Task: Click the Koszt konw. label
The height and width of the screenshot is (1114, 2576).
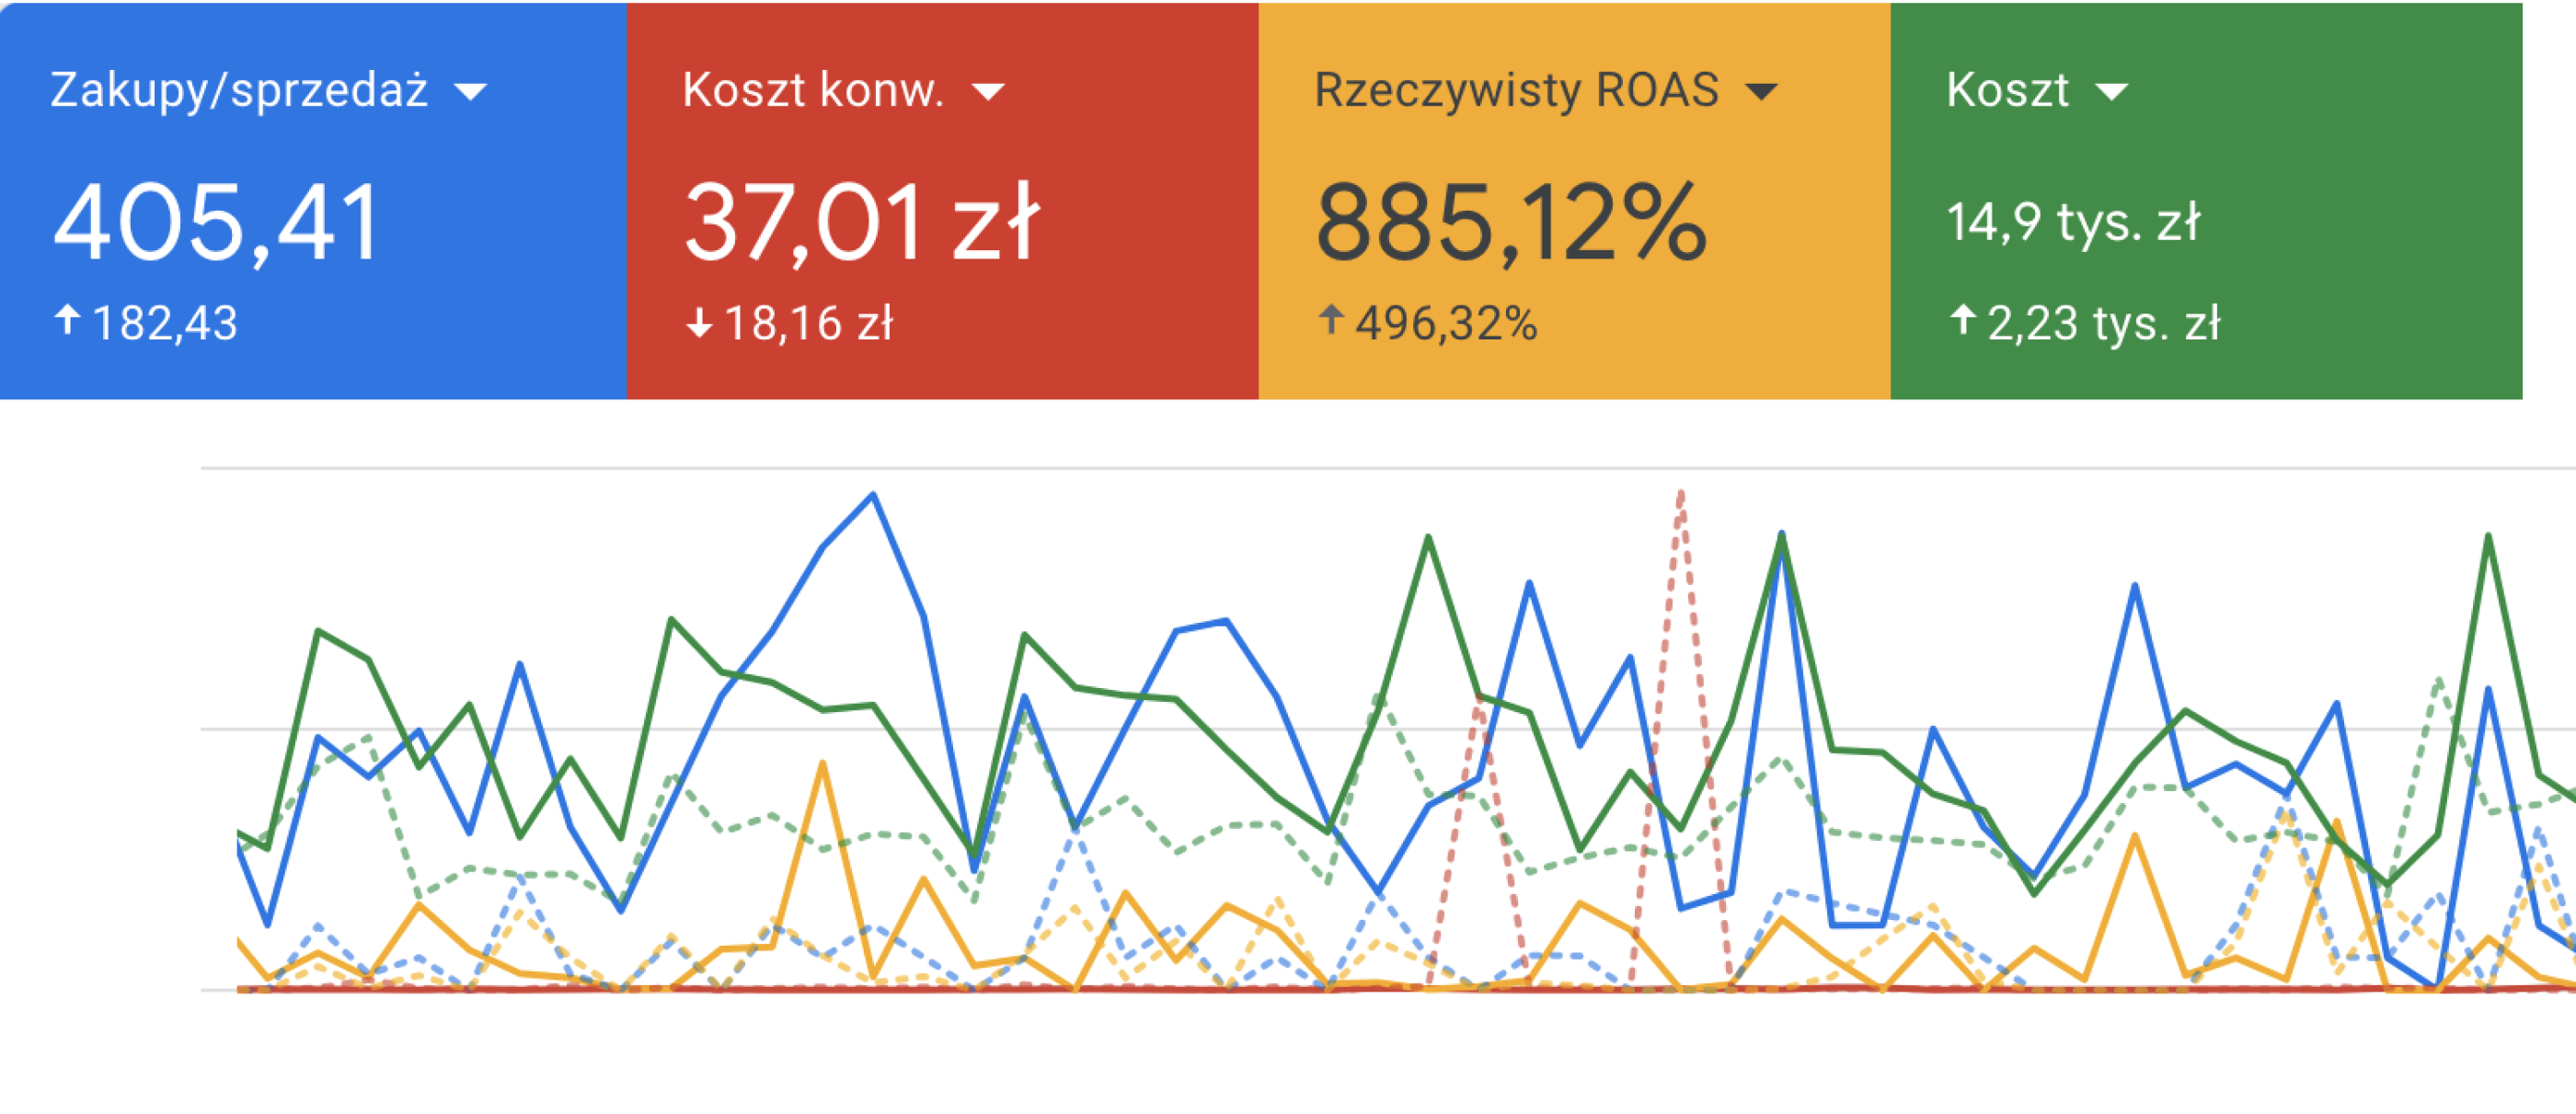Action: click(x=813, y=91)
